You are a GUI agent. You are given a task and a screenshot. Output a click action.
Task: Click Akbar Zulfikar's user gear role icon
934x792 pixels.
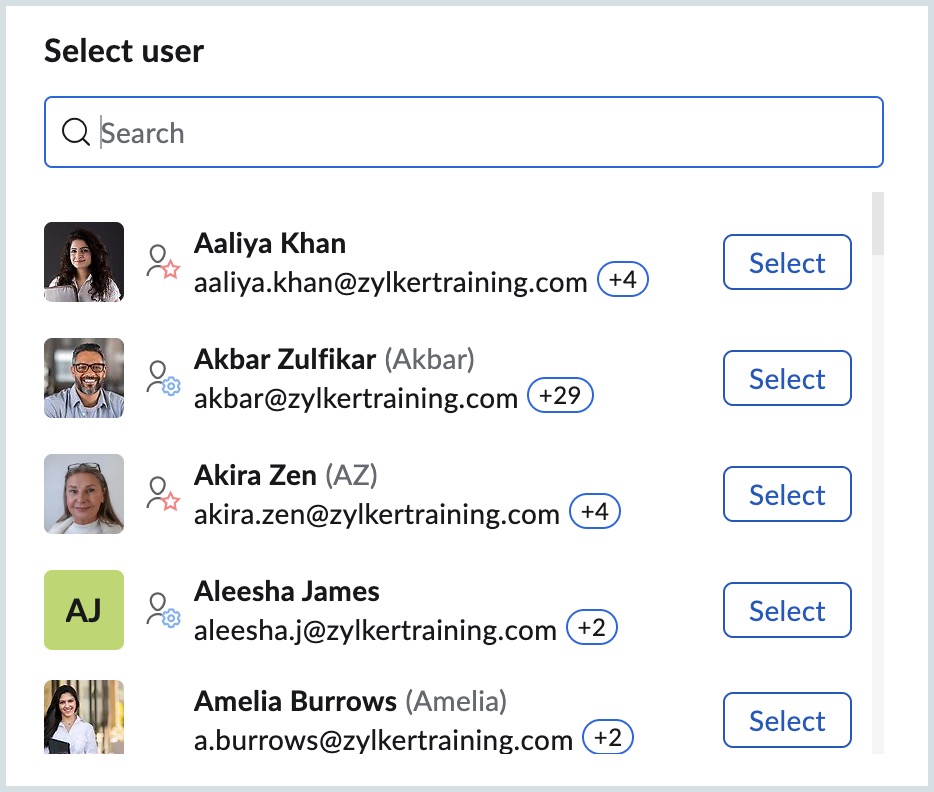pos(162,378)
